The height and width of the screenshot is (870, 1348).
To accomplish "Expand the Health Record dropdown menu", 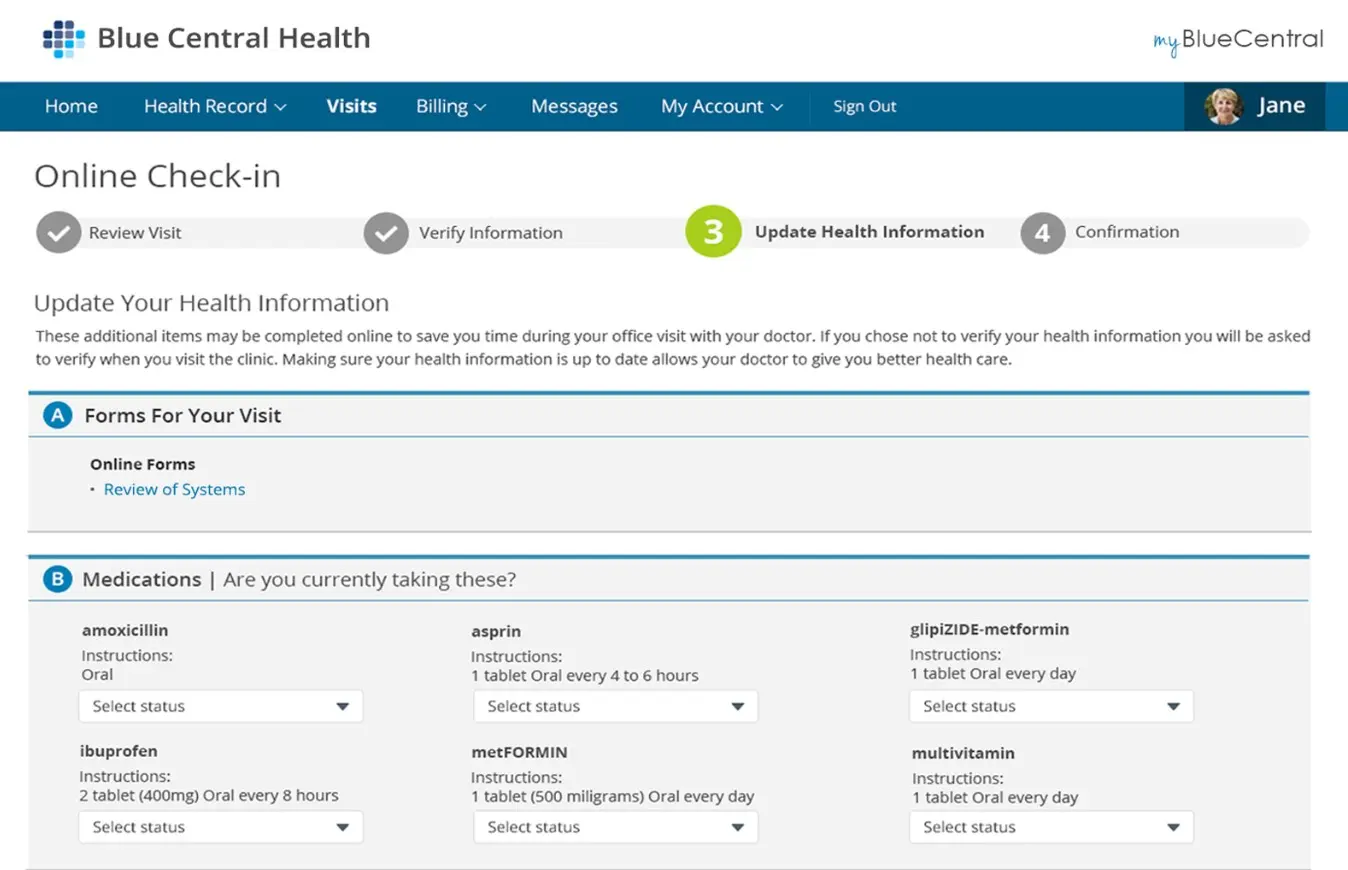I will pyautogui.click(x=215, y=106).
